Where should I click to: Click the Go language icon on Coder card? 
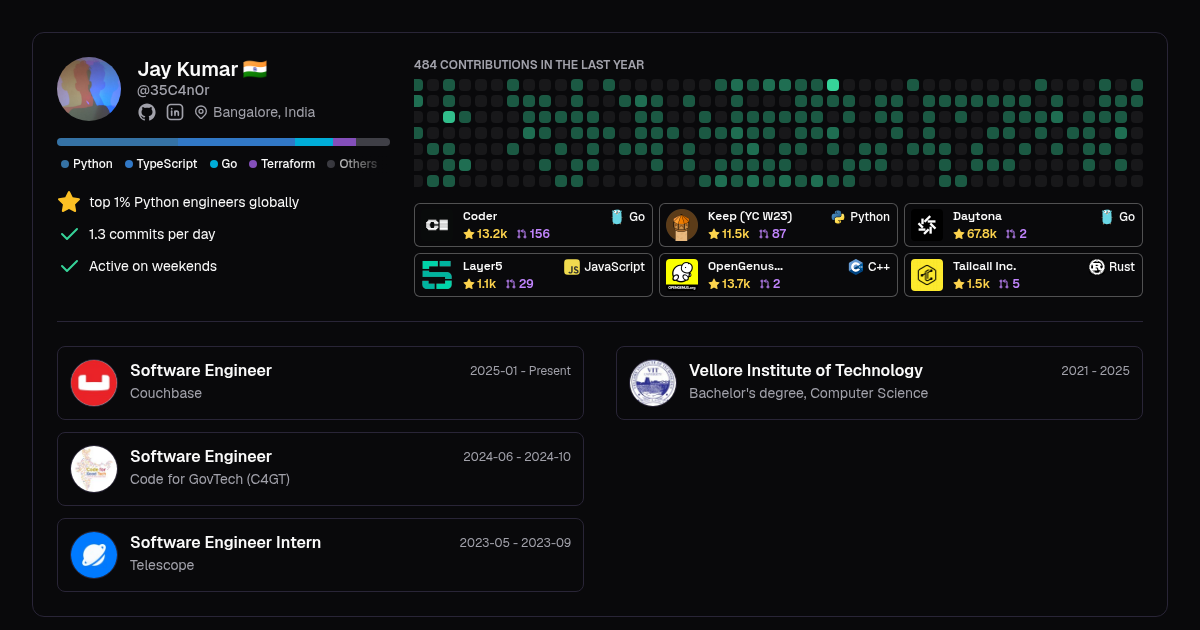[617, 216]
